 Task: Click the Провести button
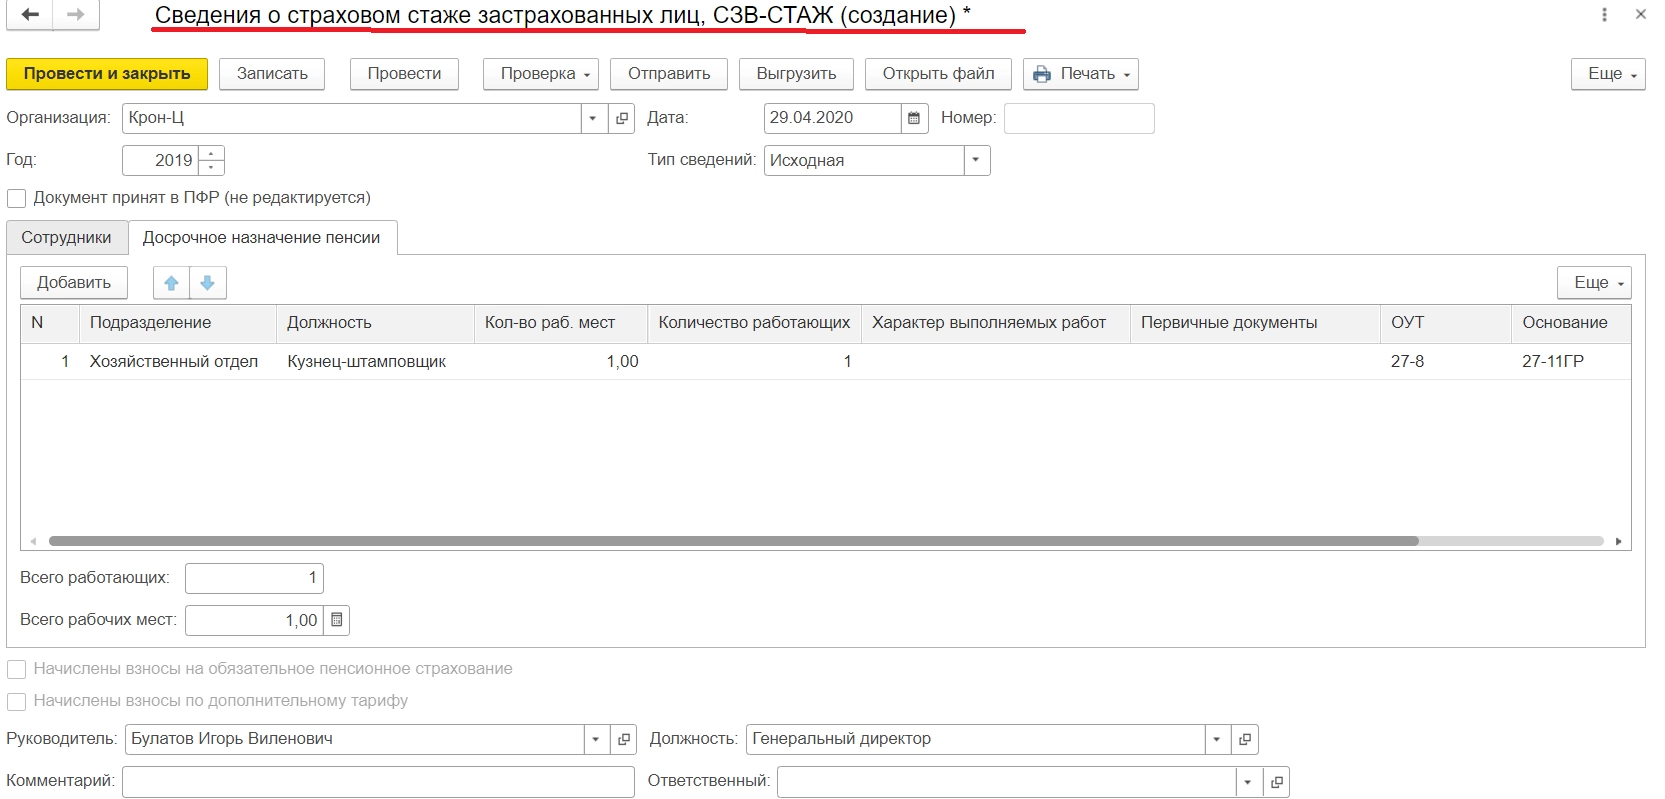pos(404,74)
